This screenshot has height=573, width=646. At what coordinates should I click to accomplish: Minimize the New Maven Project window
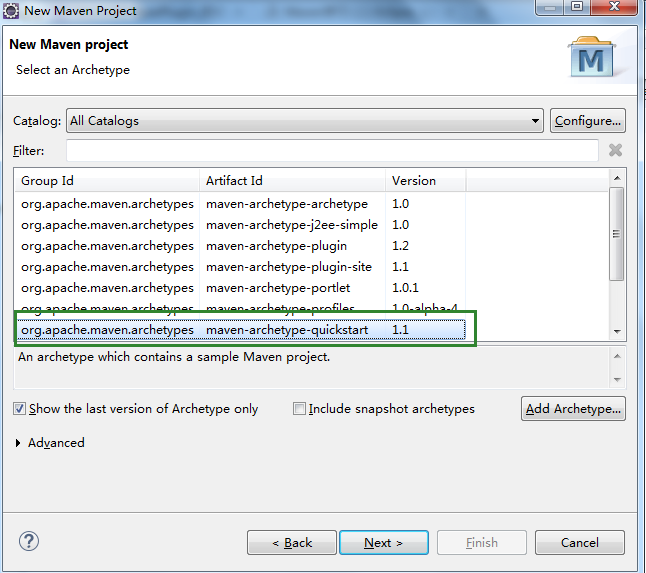click(x=549, y=7)
